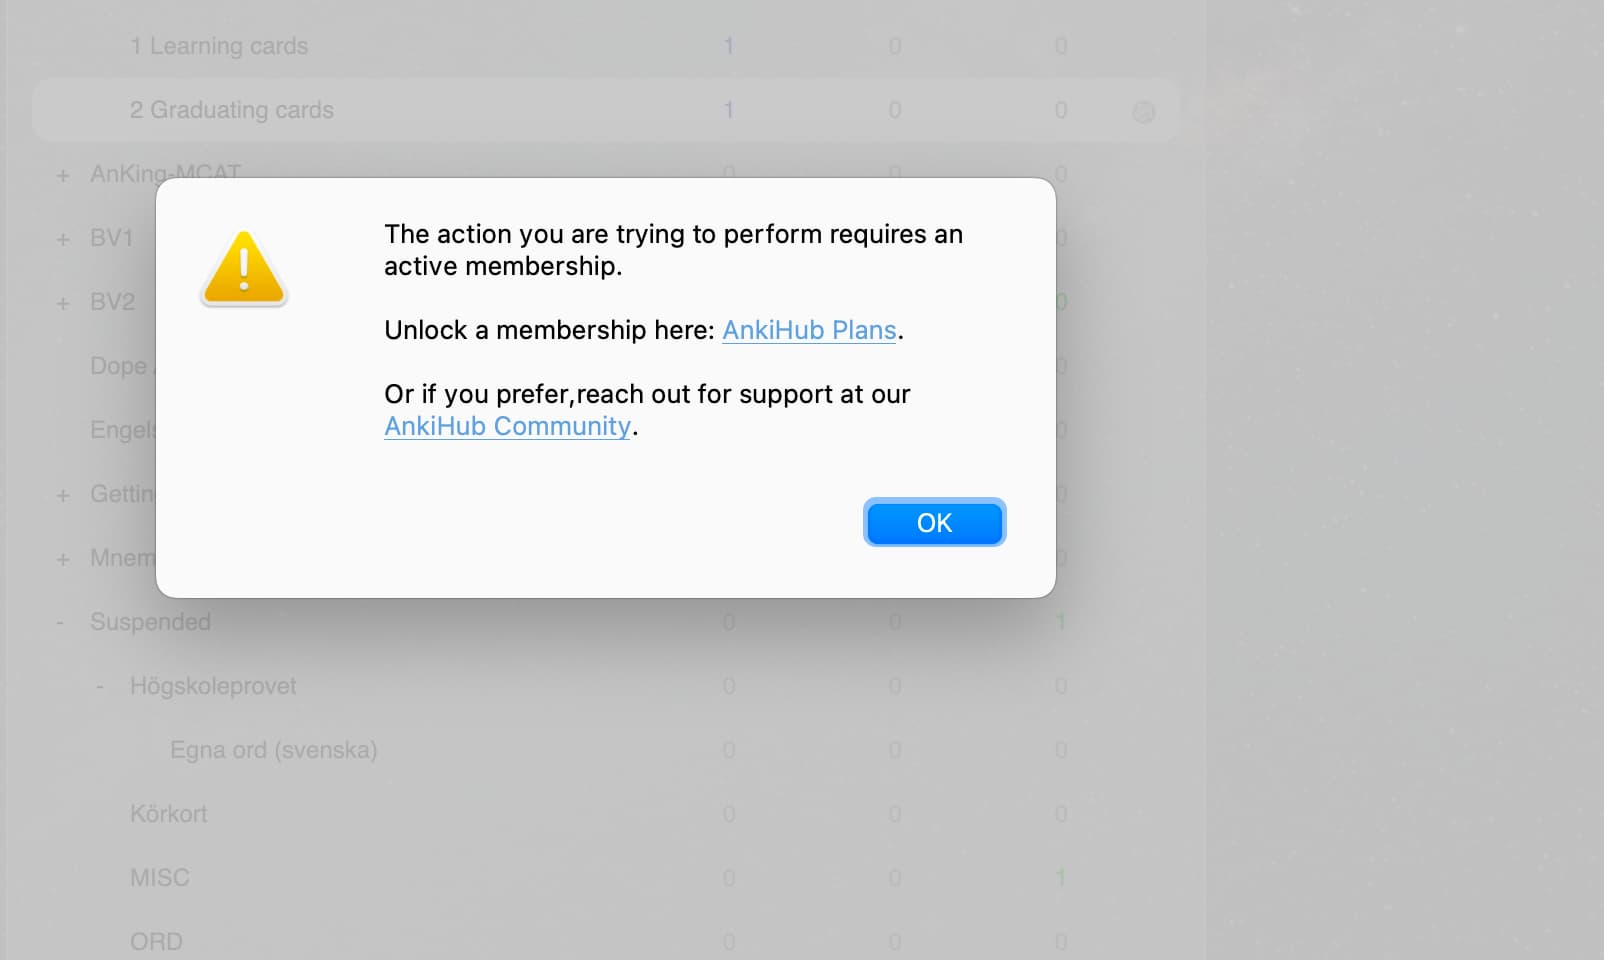Image resolution: width=1604 pixels, height=960 pixels.
Task: Expand the BV2 deck
Action: tap(63, 304)
